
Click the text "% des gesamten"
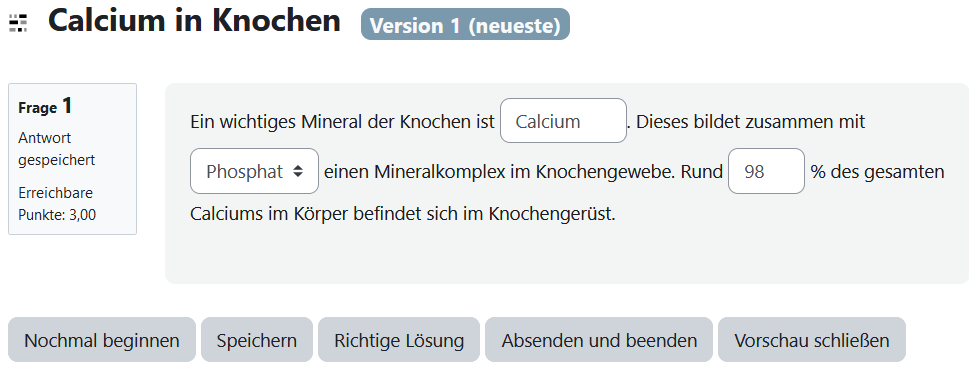tap(877, 172)
